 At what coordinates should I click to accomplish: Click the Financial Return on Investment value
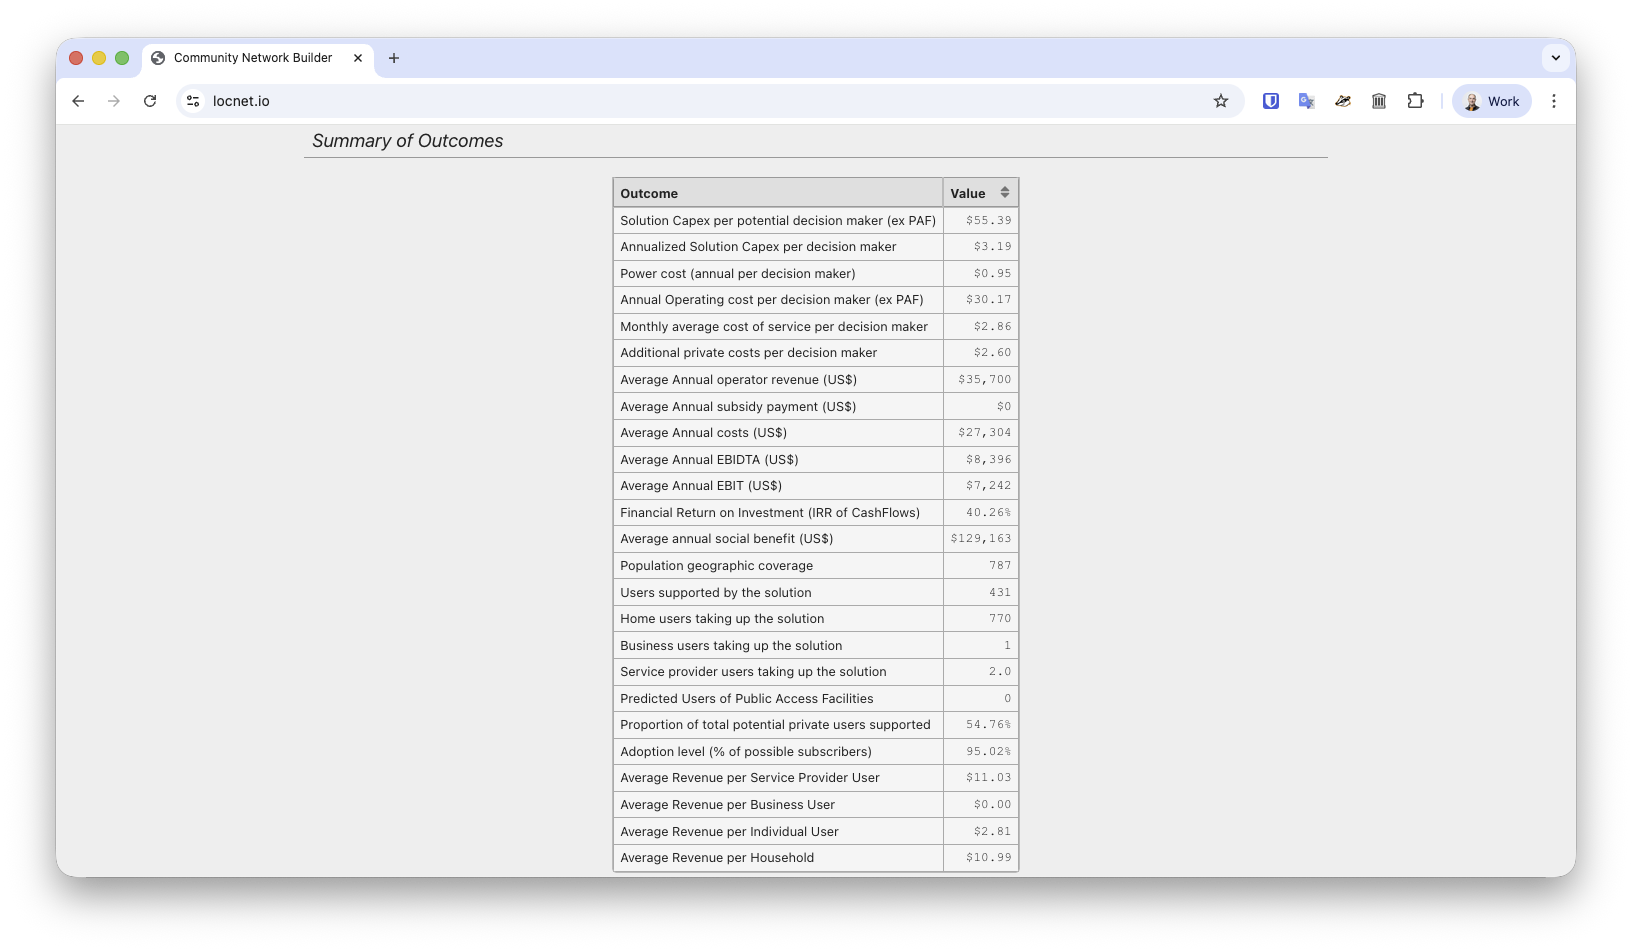987,513
